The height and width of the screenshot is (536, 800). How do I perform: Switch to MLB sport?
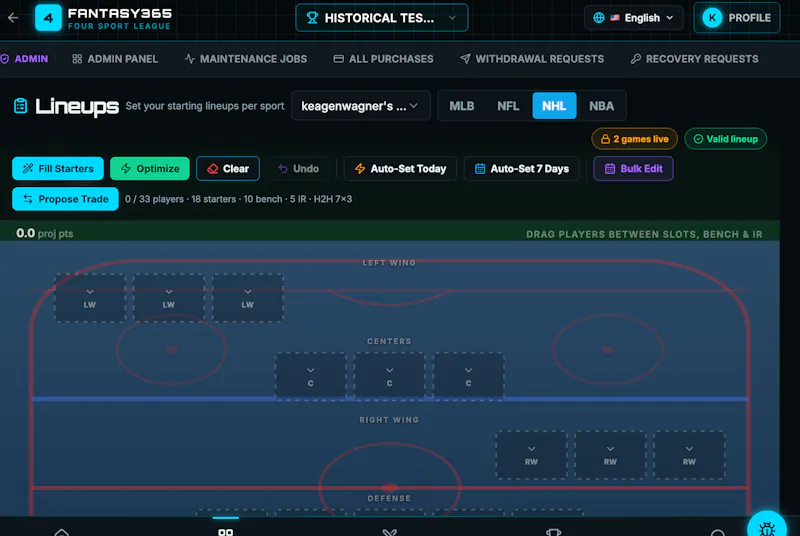coord(462,106)
